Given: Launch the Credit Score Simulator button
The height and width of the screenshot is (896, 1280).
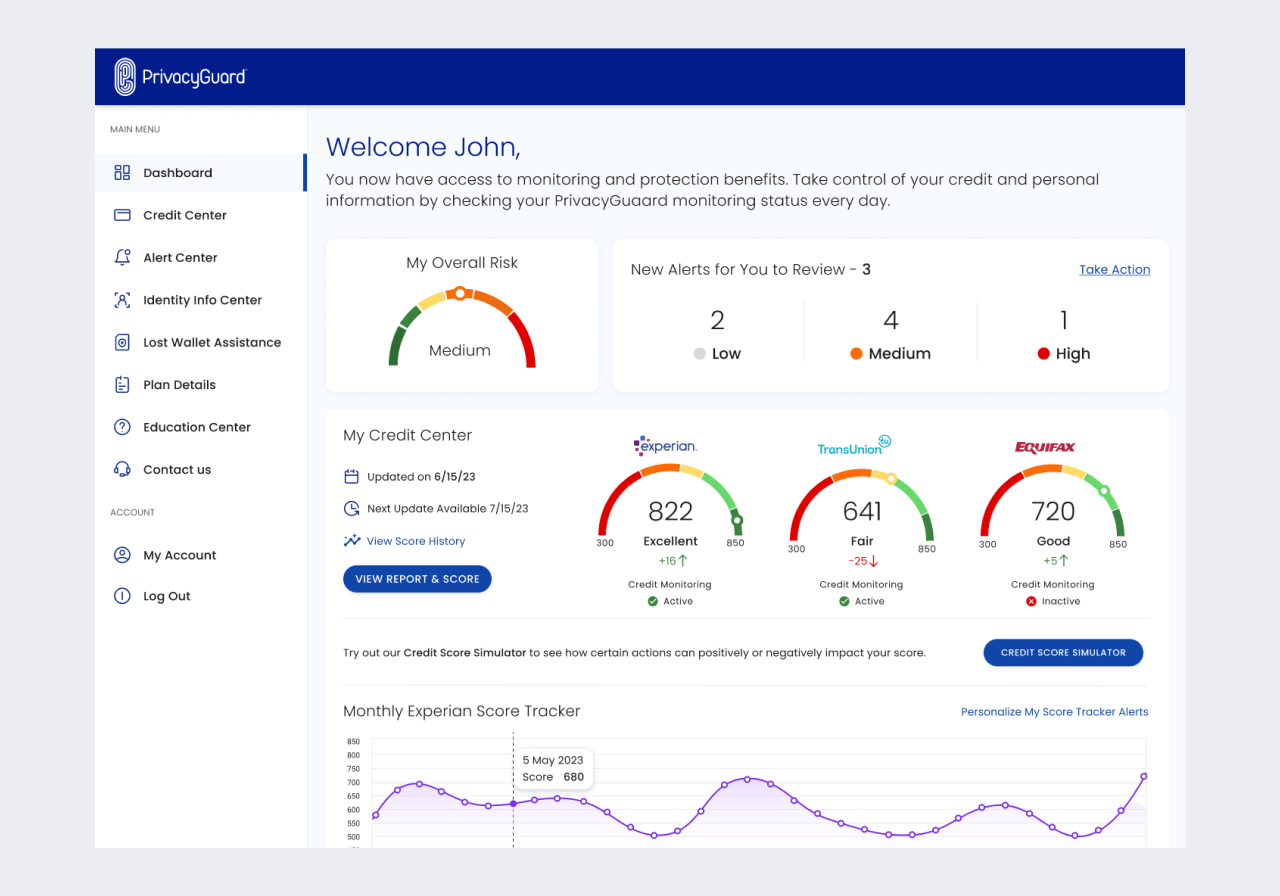Looking at the screenshot, I should click(1063, 652).
